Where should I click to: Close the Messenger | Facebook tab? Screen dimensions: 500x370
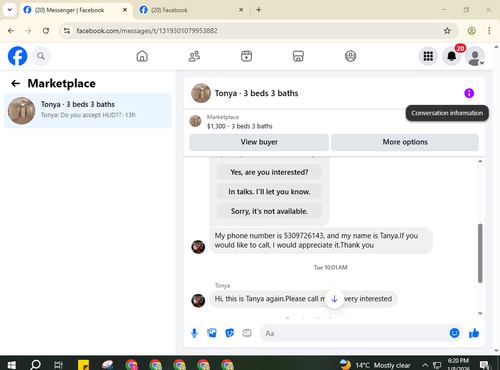[125, 10]
